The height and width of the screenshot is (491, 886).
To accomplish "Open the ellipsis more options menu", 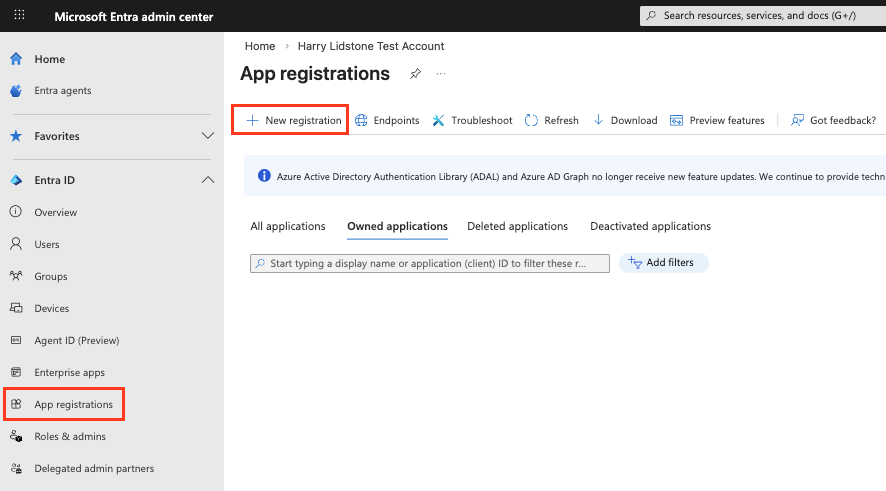I will 441,73.
